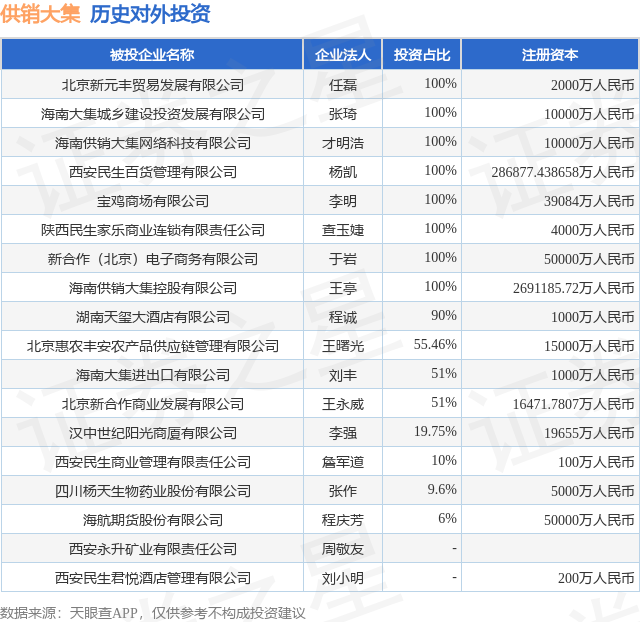Click the 注册资本 column header
This screenshot has height=622, width=640.
[550, 55]
